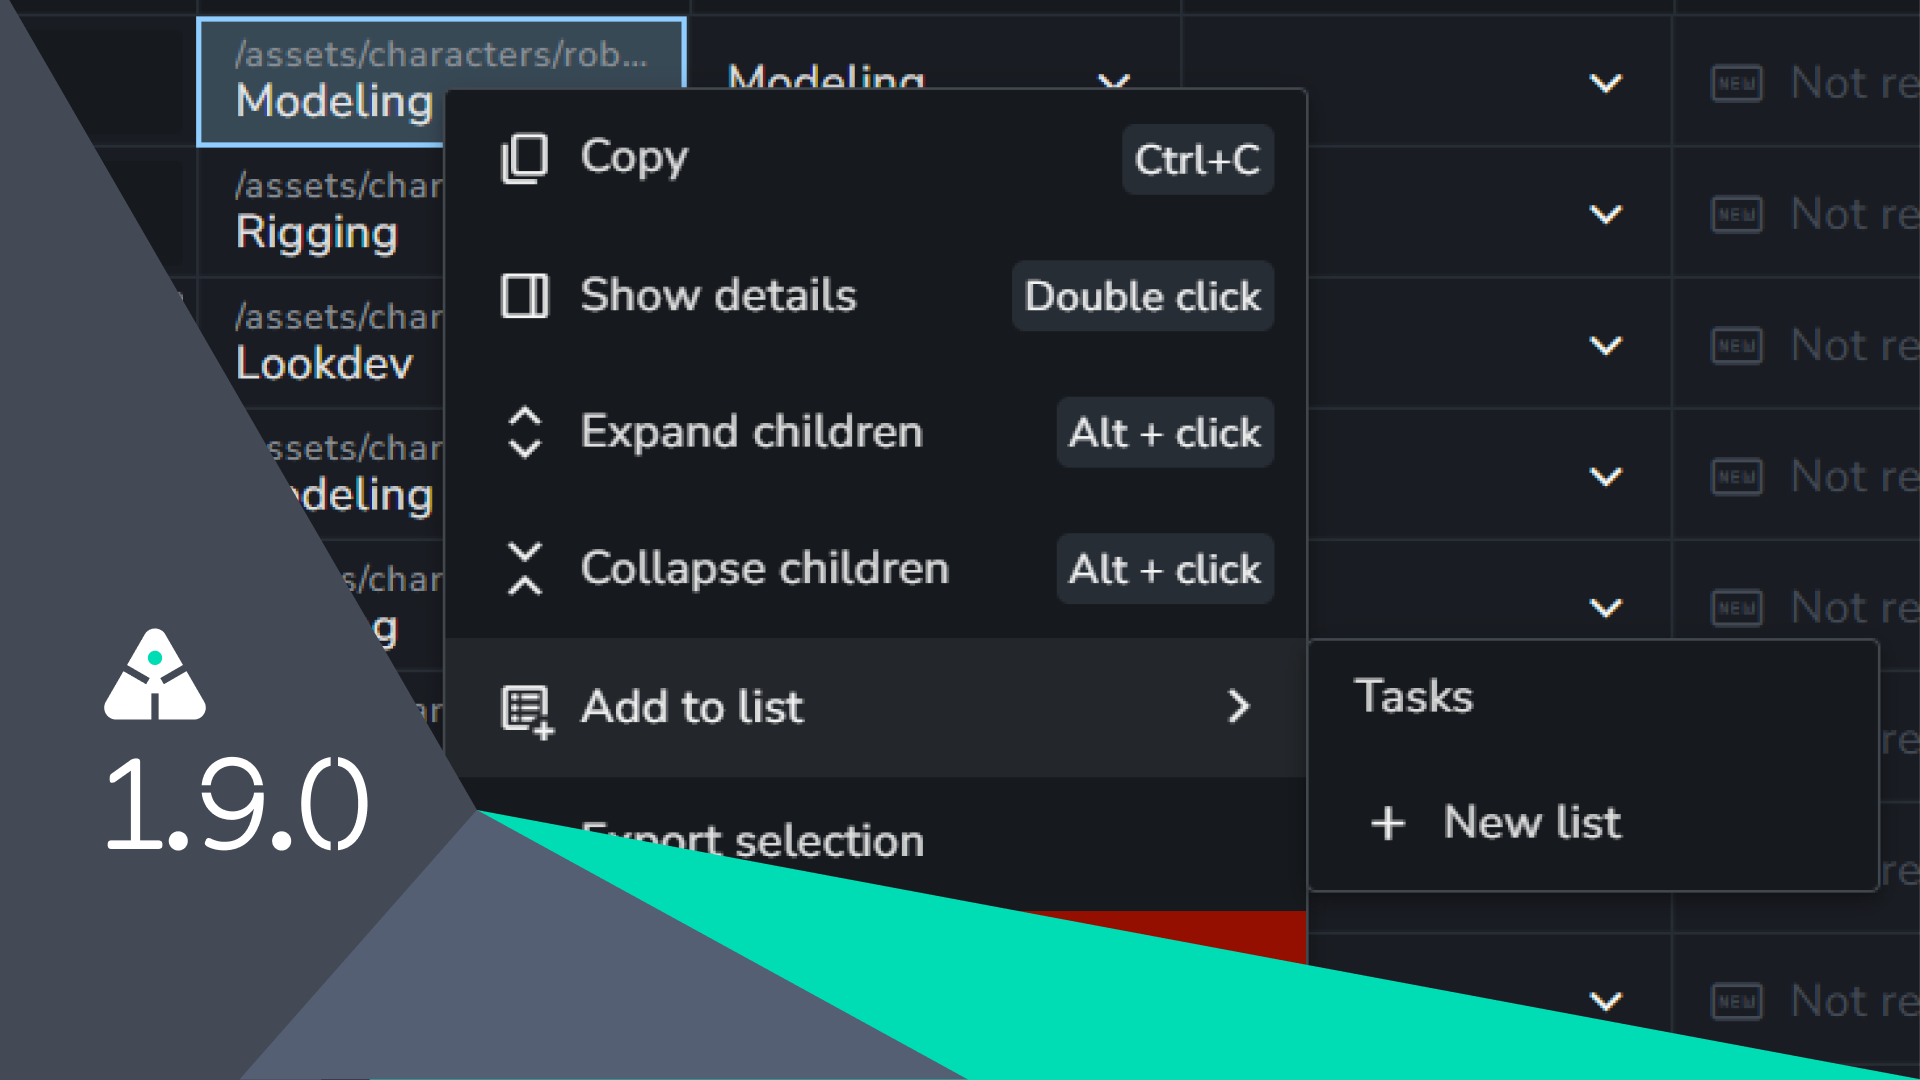Choose Tasks list in the submenu
1920x1080 pixels.
pos(1413,697)
